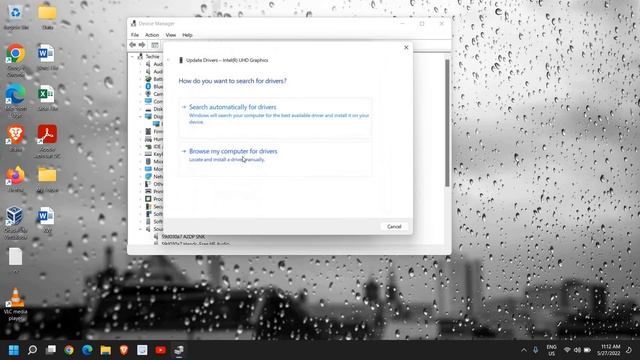Collapse the root computer node in device tree
The width and height of the screenshot is (640, 360).
tap(132, 57)
